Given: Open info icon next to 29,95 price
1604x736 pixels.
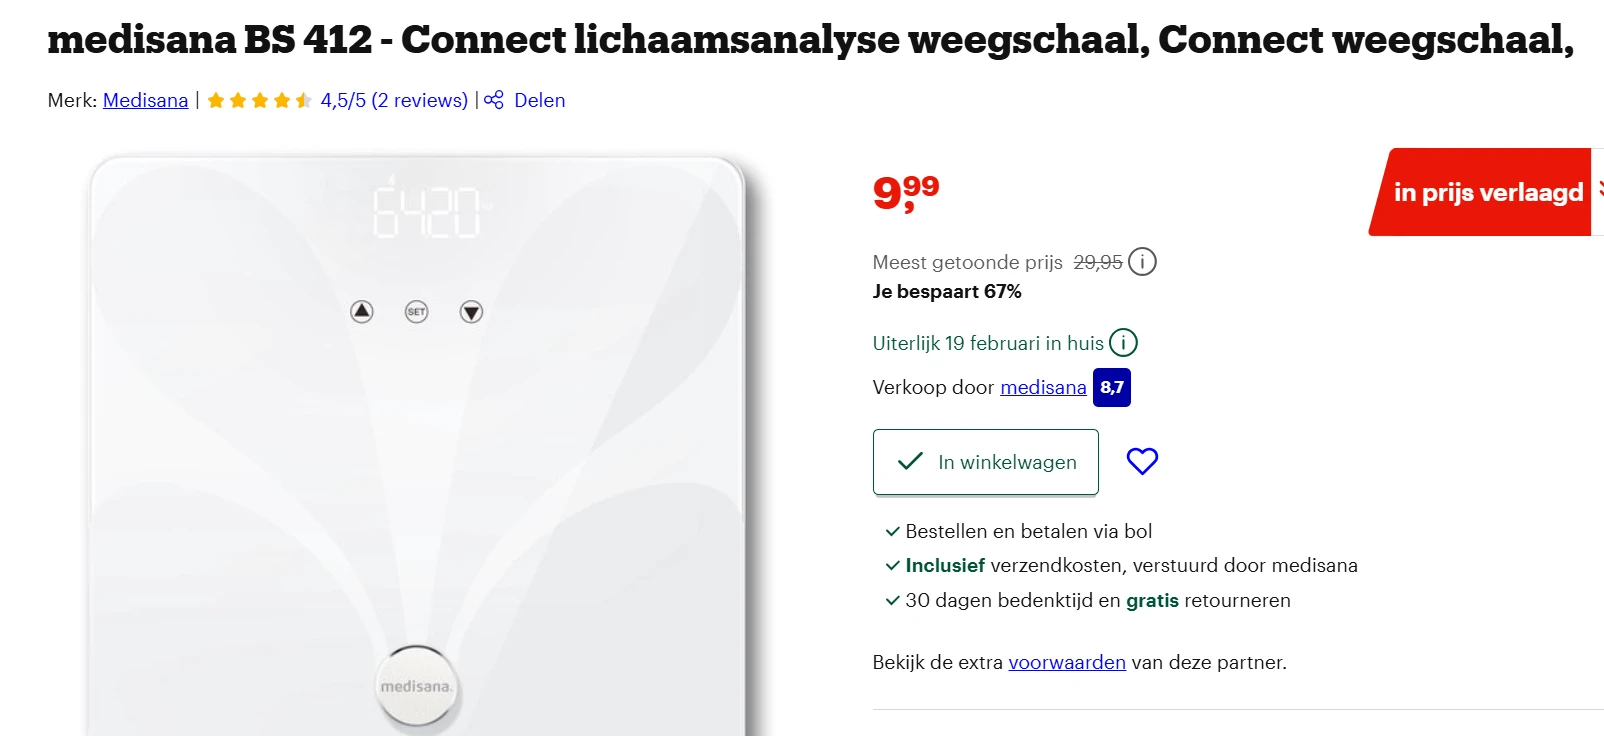Looking at the screenshot, I should (x=1142, y=262).
